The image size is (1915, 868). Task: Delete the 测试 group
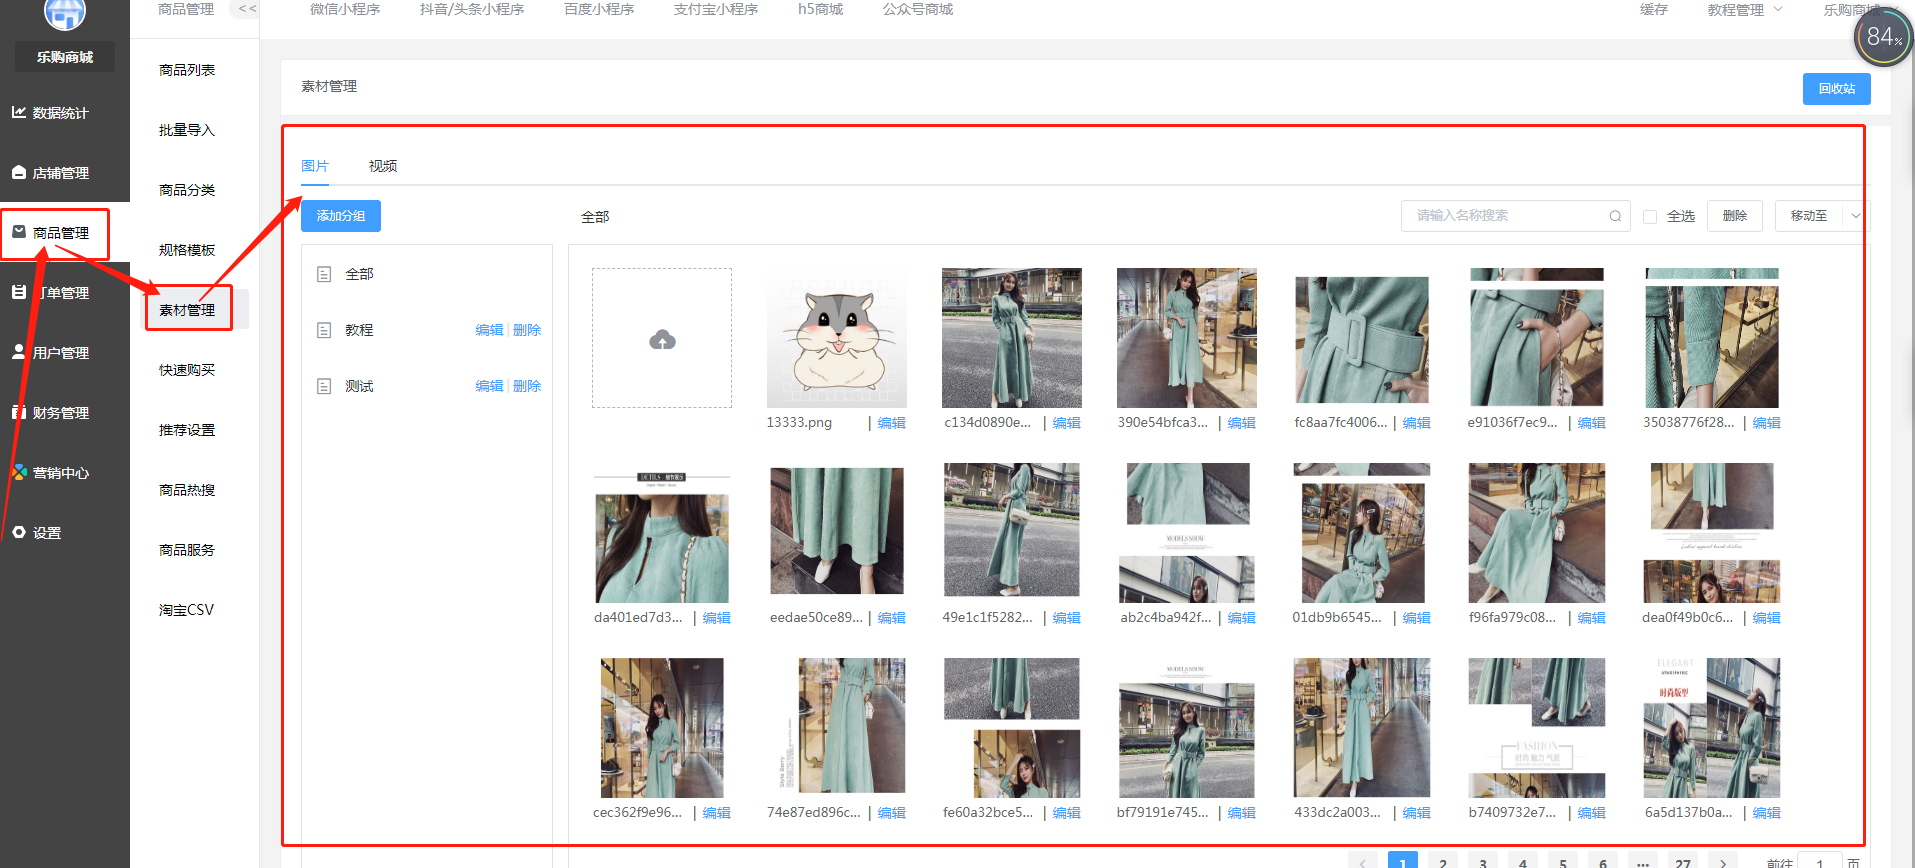point(527,386)
